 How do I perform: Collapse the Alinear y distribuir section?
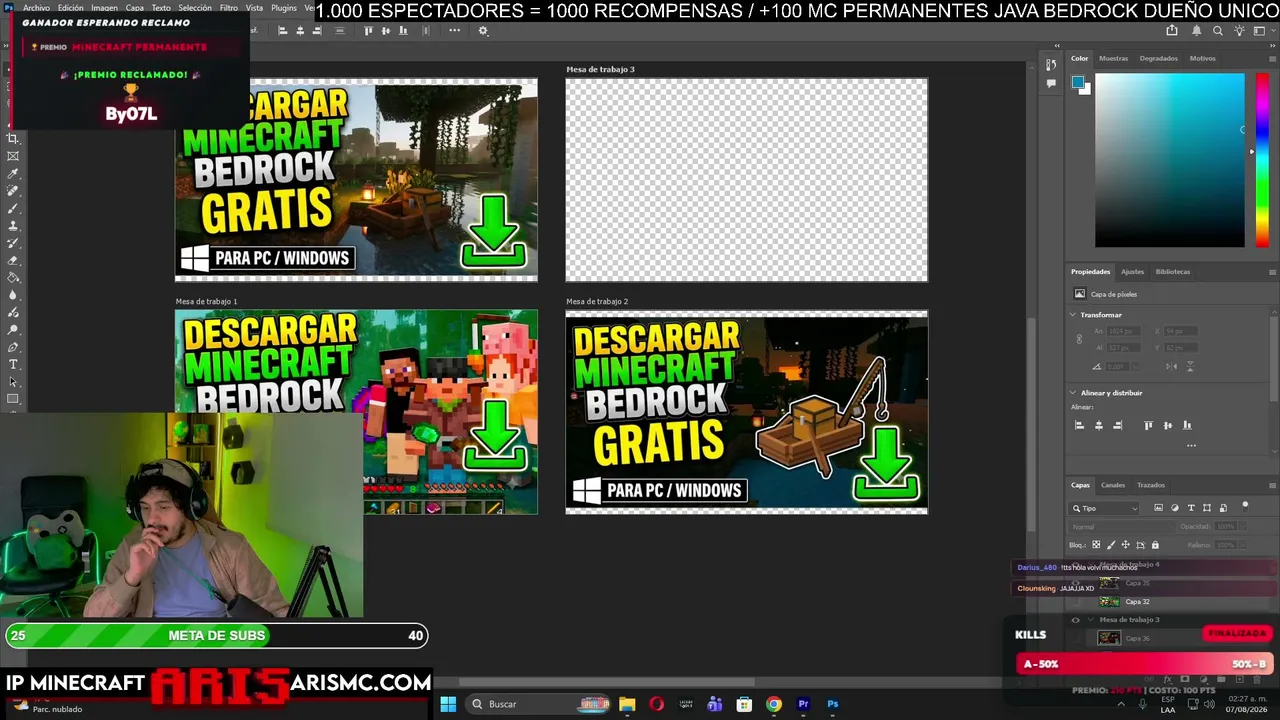coord(1073,393)
